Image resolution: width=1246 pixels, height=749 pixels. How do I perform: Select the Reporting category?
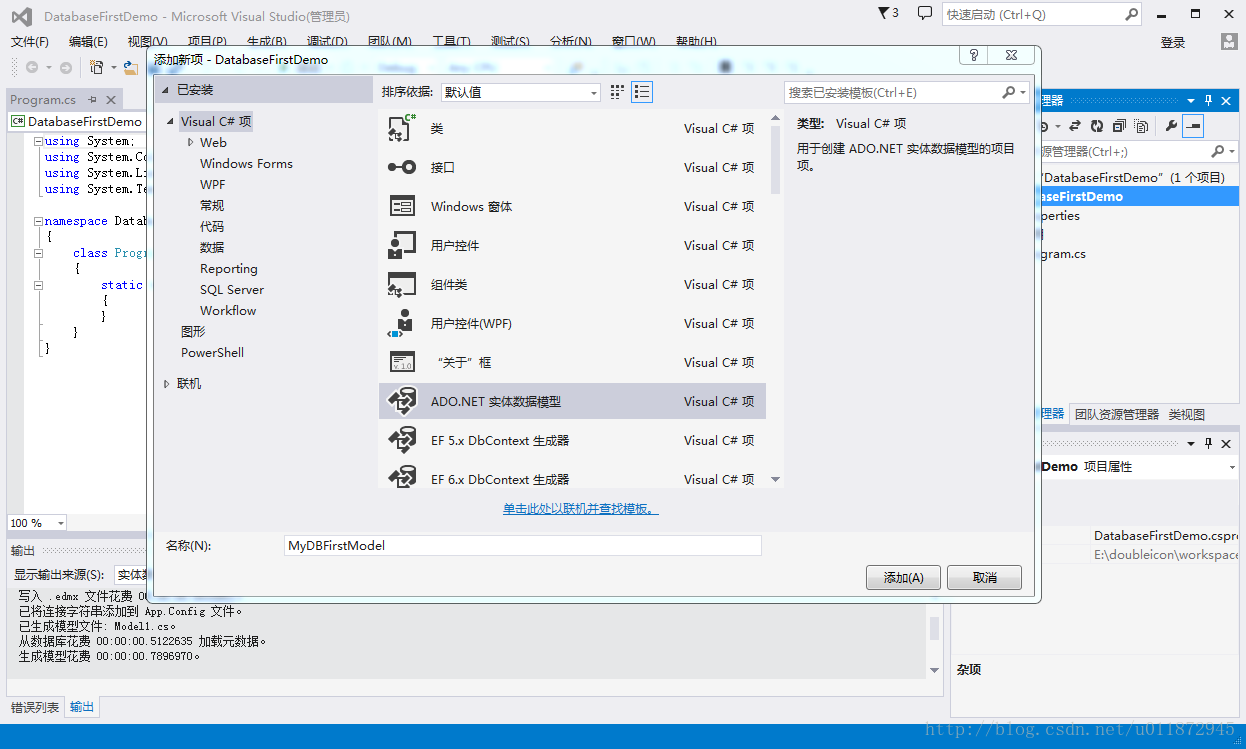[x=229, y=269]
